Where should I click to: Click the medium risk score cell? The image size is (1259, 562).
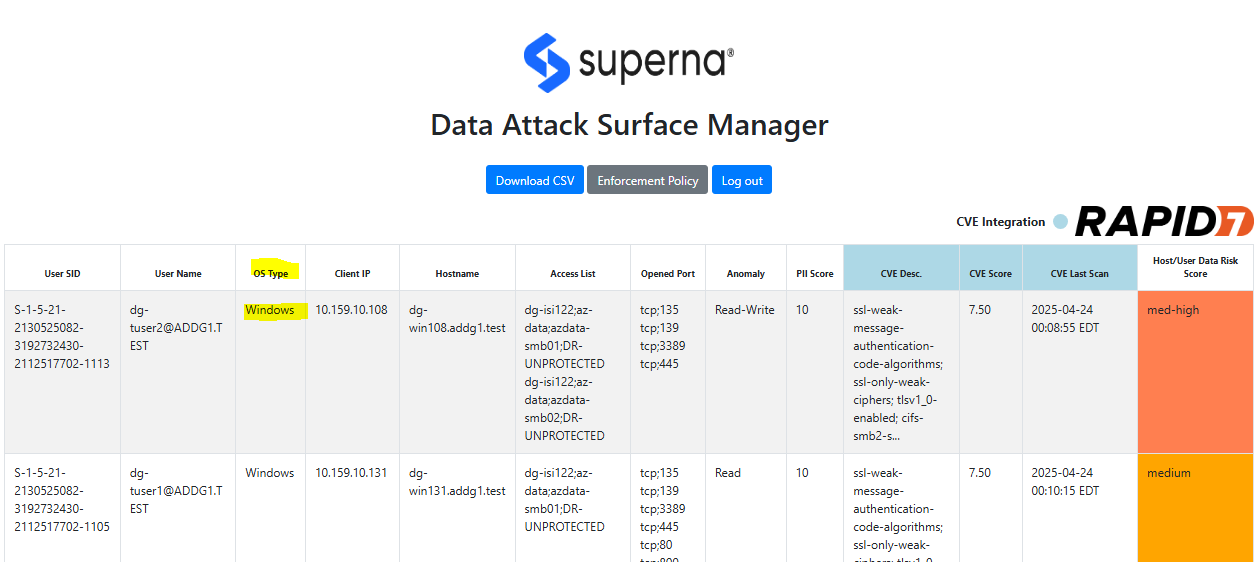(1195, 508)
